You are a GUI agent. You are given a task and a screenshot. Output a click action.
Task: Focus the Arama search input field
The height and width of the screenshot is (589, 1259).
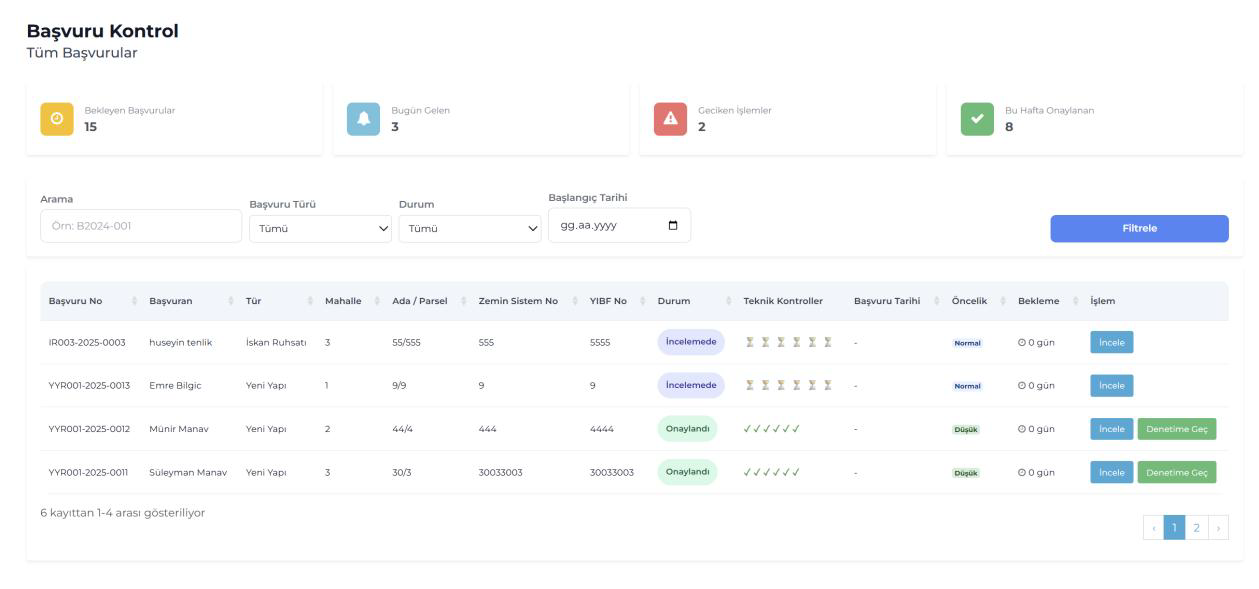coord(141,226)
